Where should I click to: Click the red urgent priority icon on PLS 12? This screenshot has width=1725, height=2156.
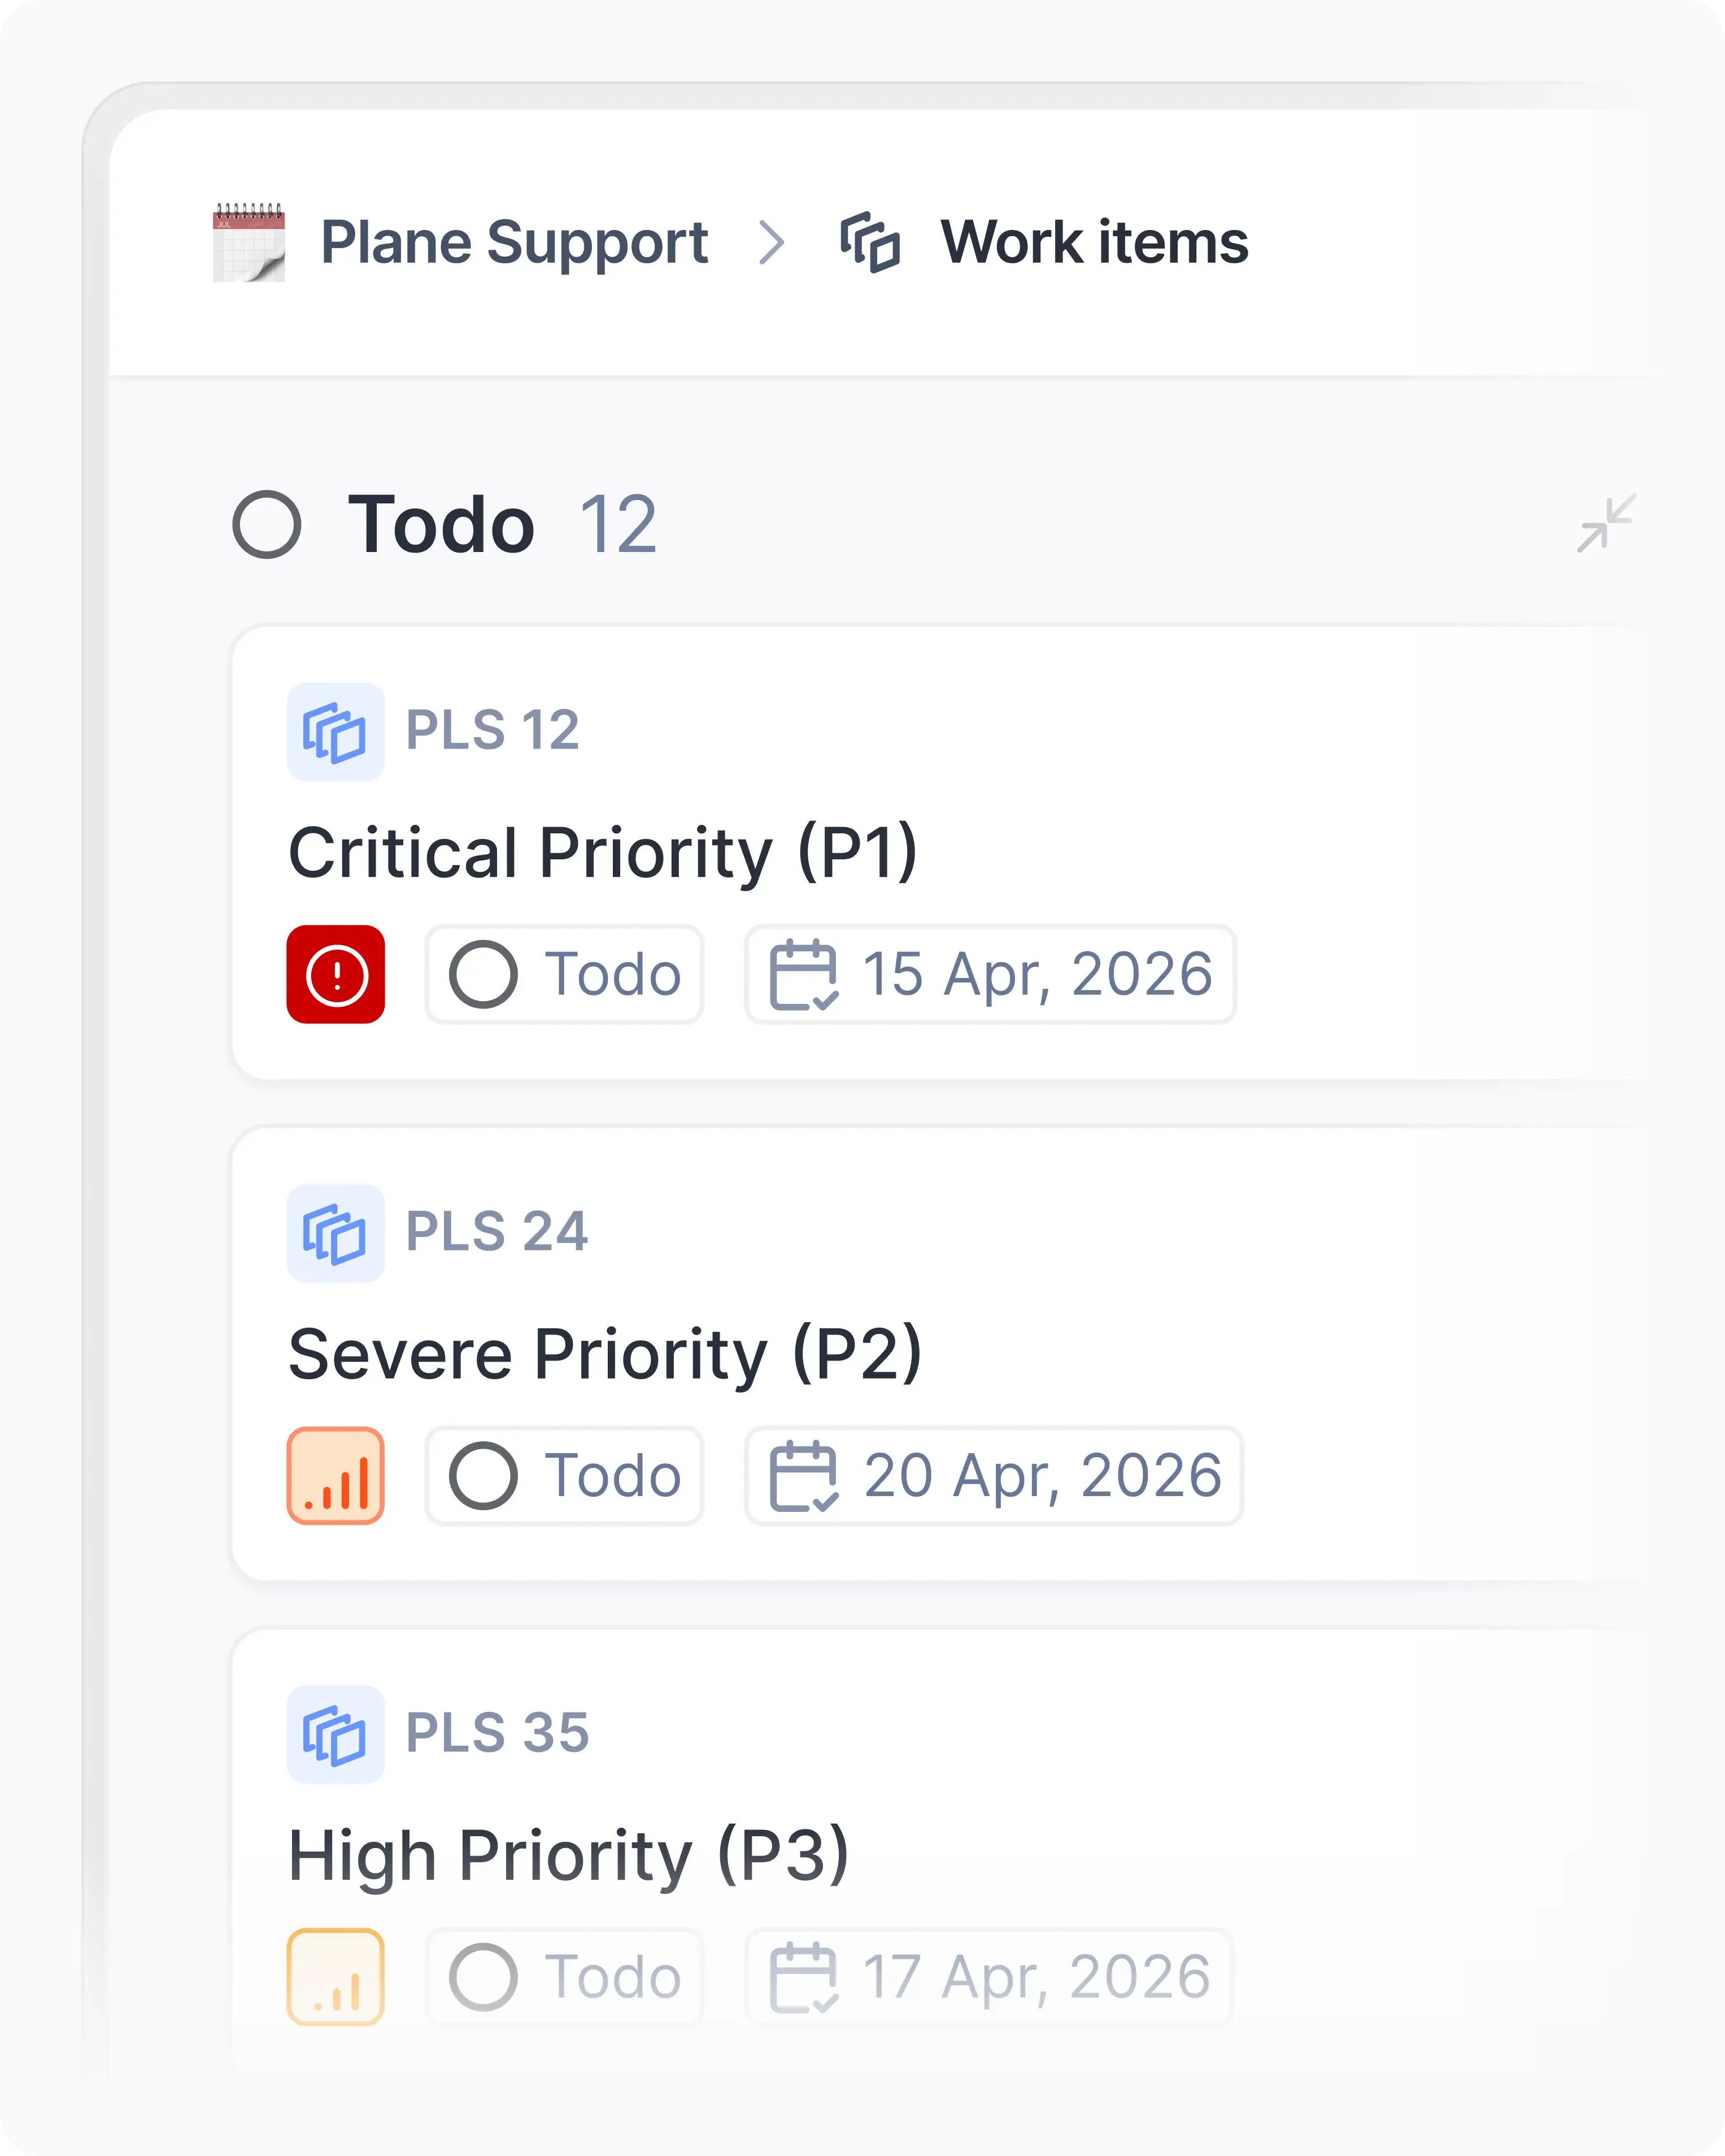[x=336, y=974]
